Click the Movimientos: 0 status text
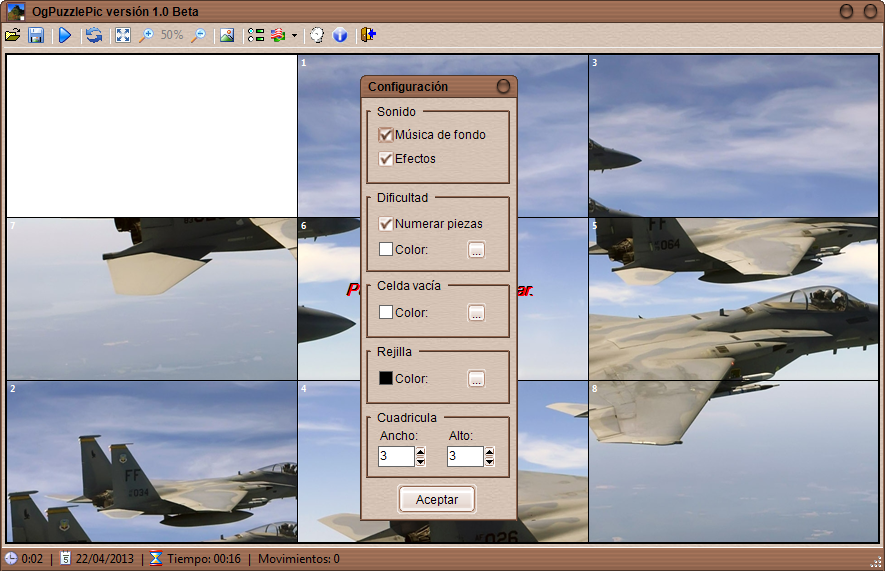The image size is (885, 571). [x=299, y=559]
